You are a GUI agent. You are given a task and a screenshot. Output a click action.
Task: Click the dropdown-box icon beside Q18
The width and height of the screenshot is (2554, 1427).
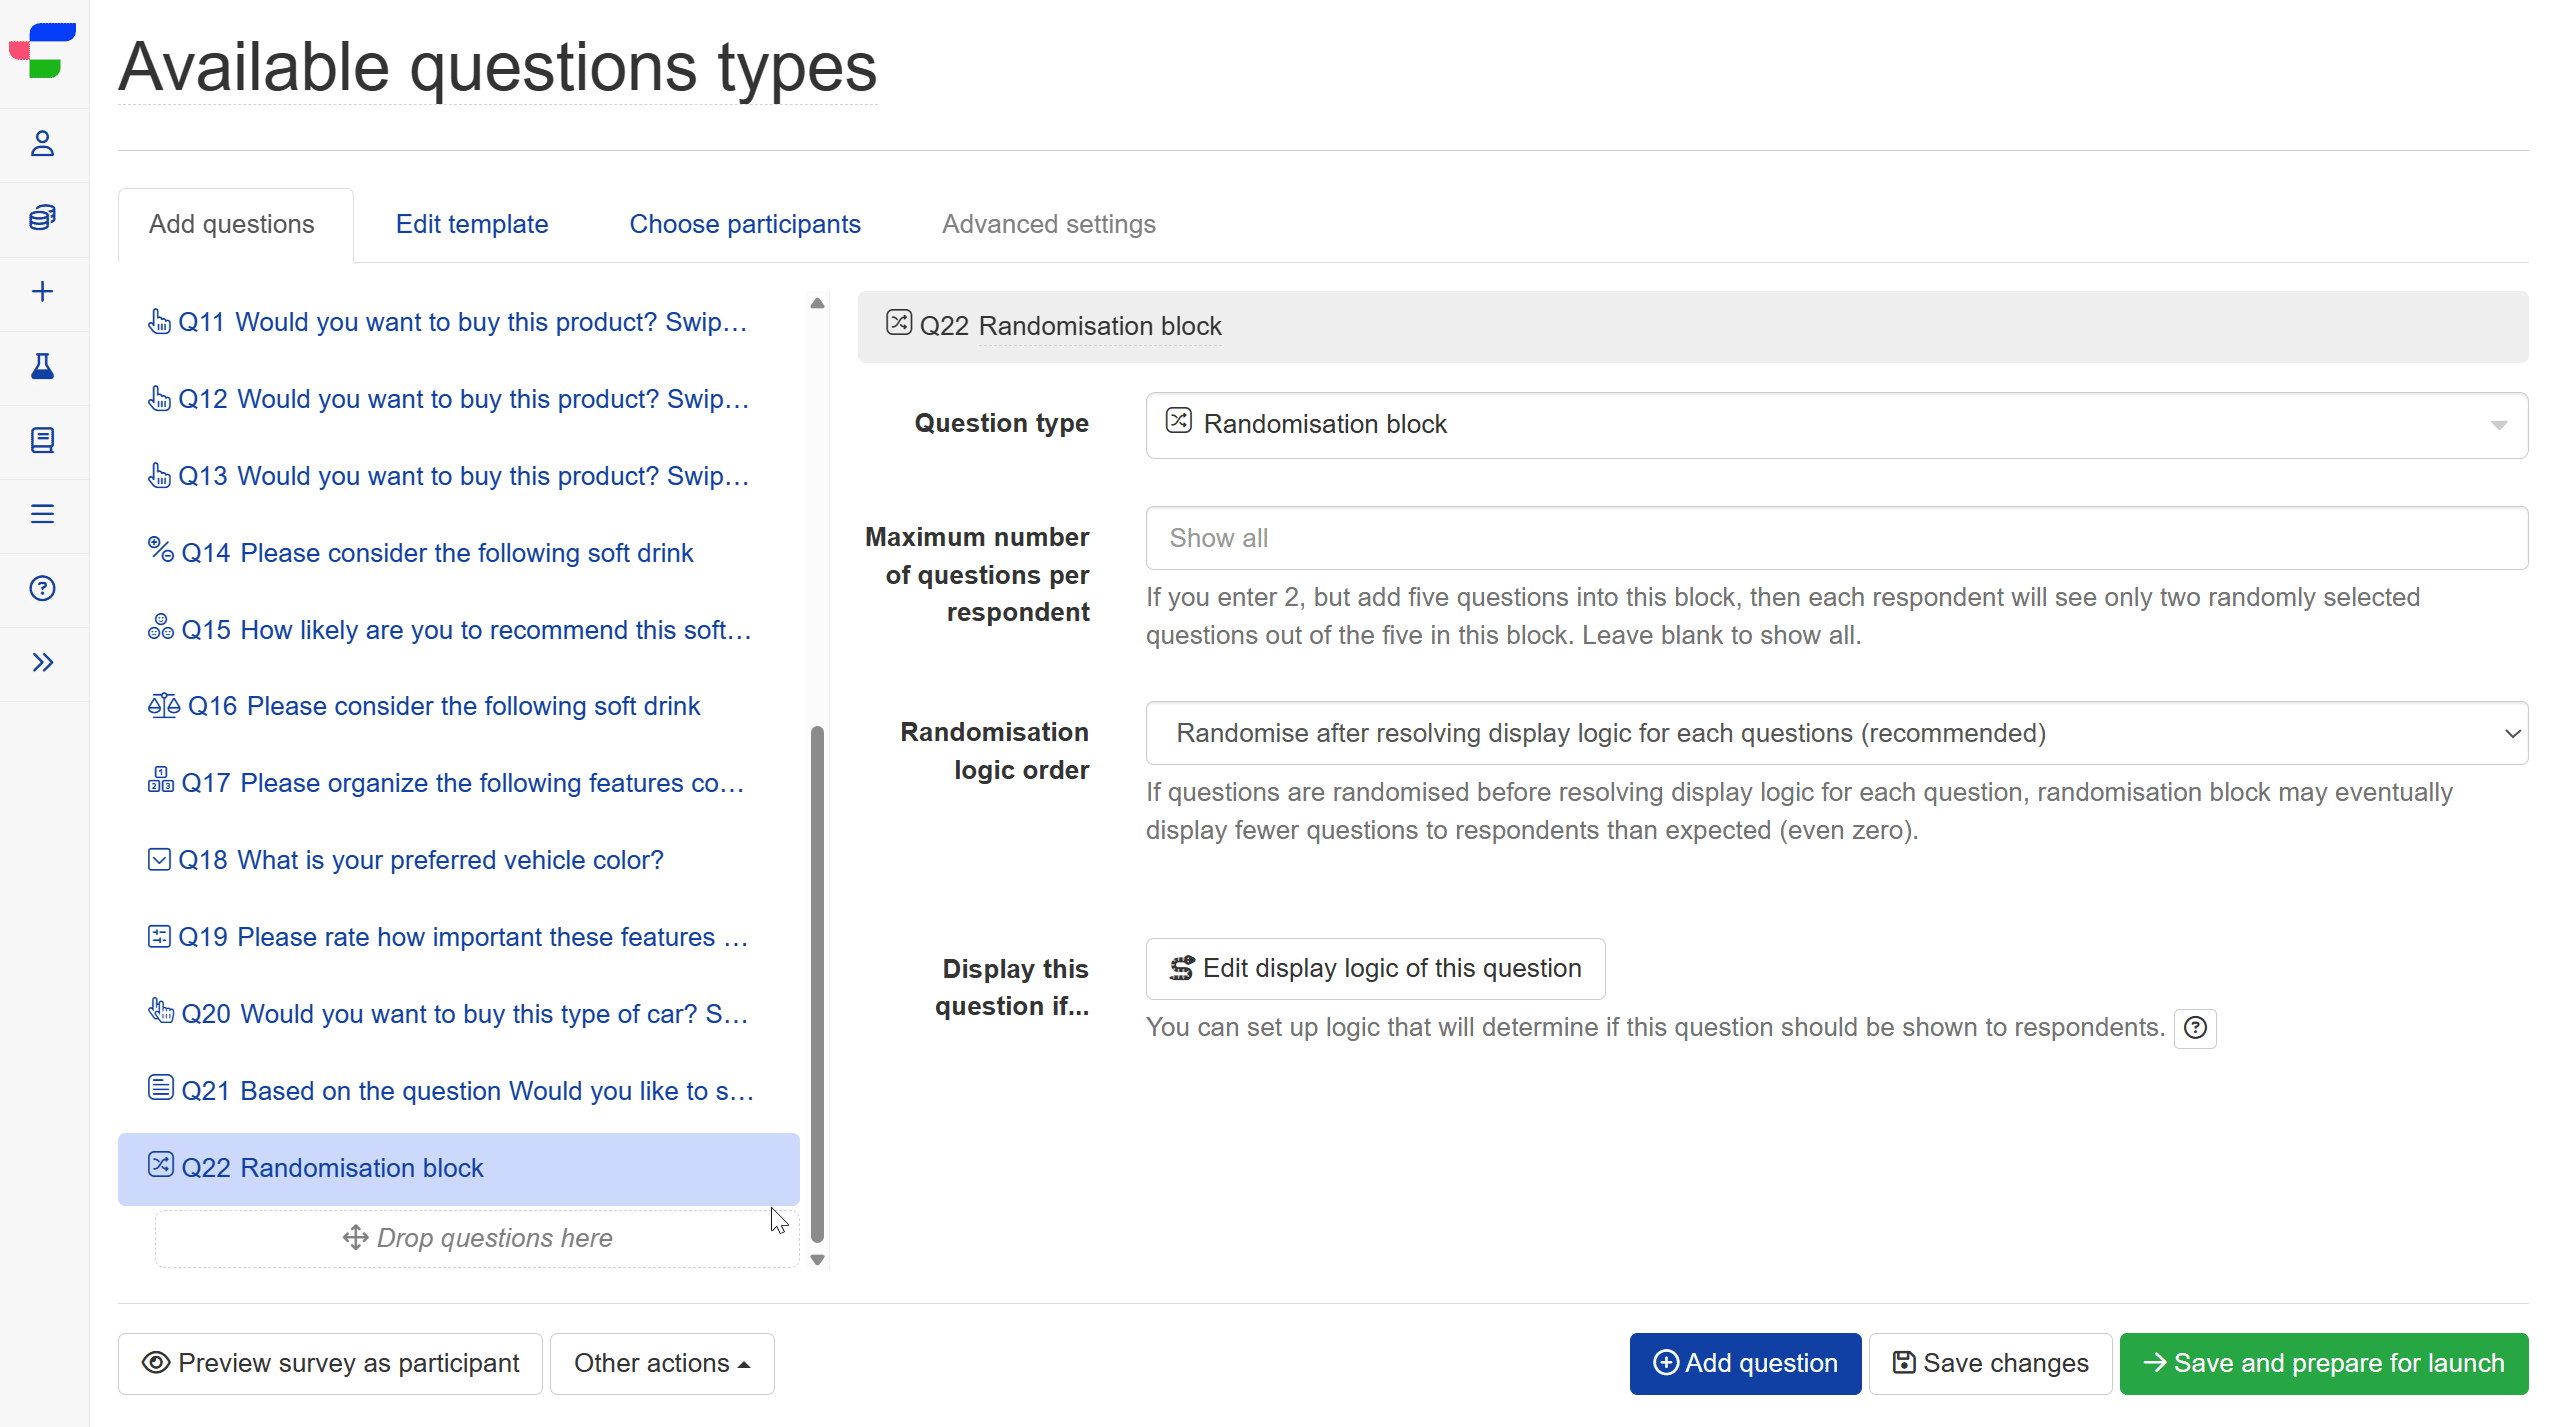pos(159,859)
